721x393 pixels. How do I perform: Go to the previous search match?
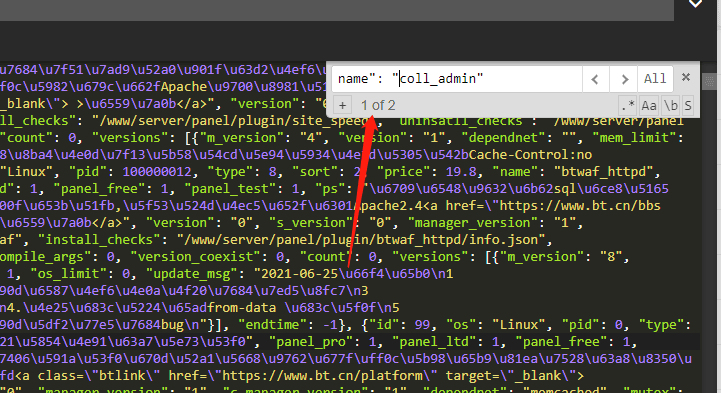595,79
